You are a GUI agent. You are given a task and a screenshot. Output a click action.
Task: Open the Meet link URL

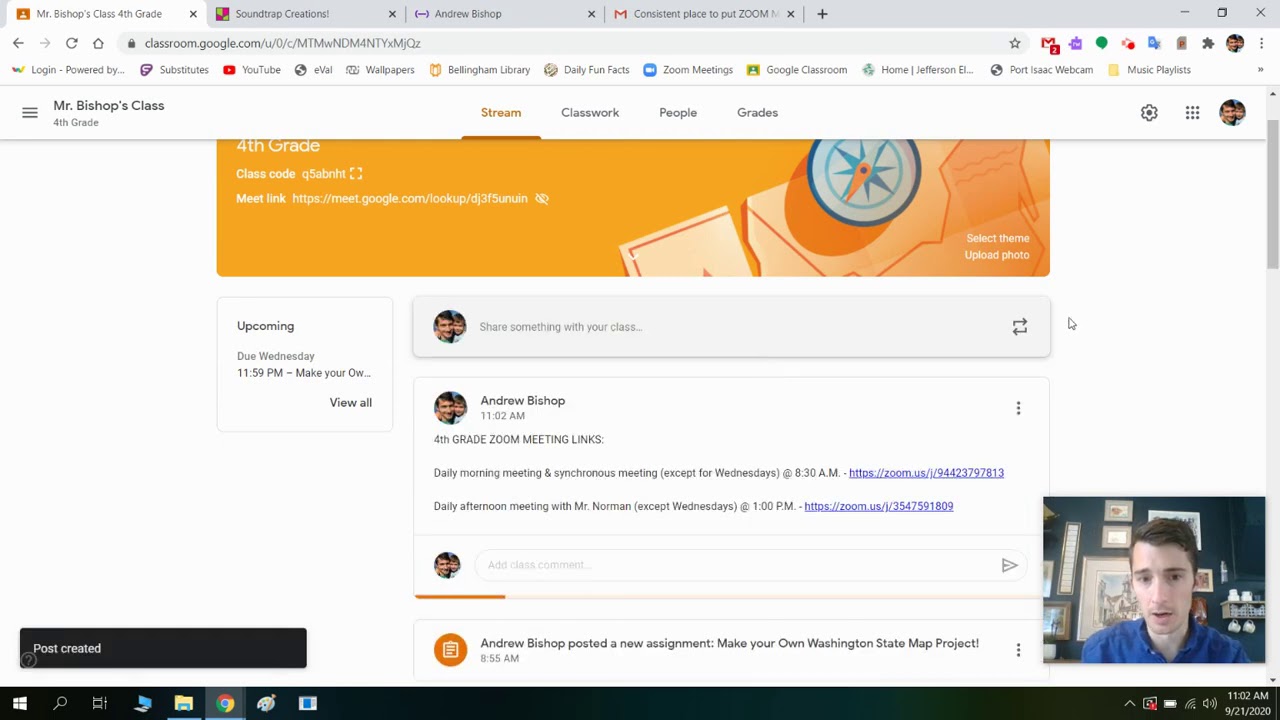click(x=410, y=198)
